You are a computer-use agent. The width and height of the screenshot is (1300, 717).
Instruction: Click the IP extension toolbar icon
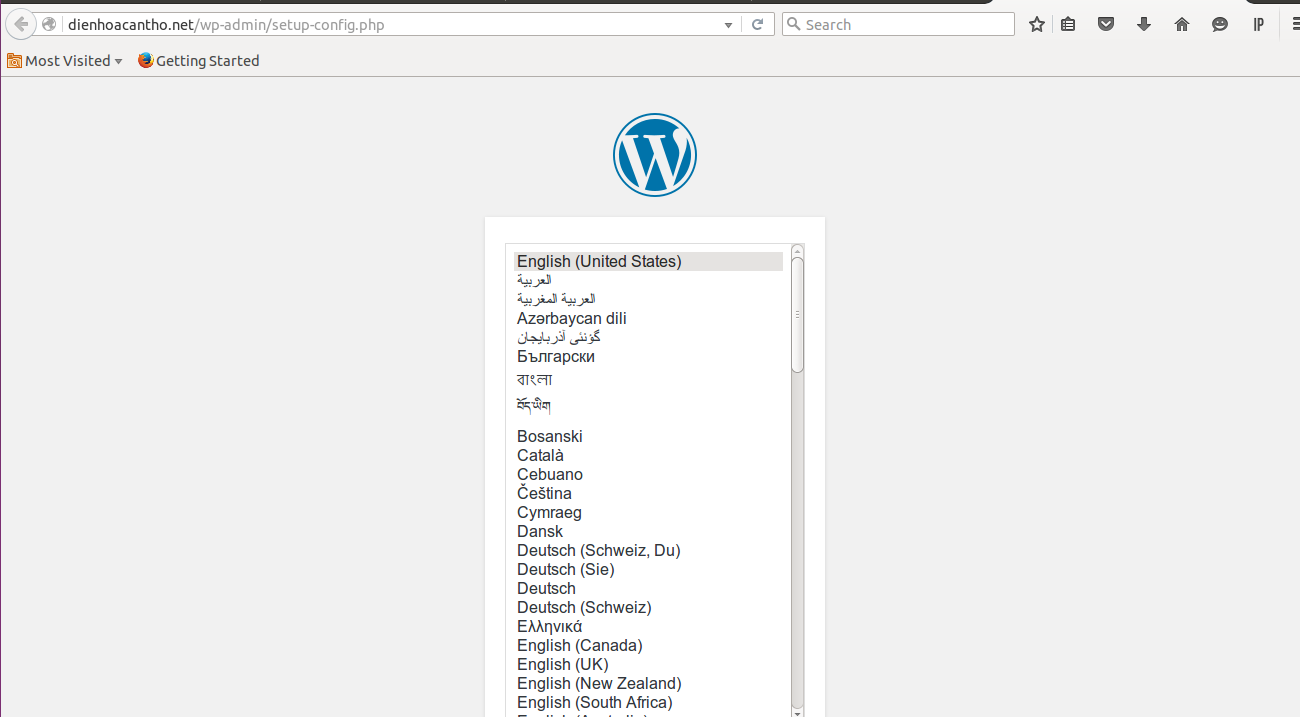click(x=1258, y=25)
